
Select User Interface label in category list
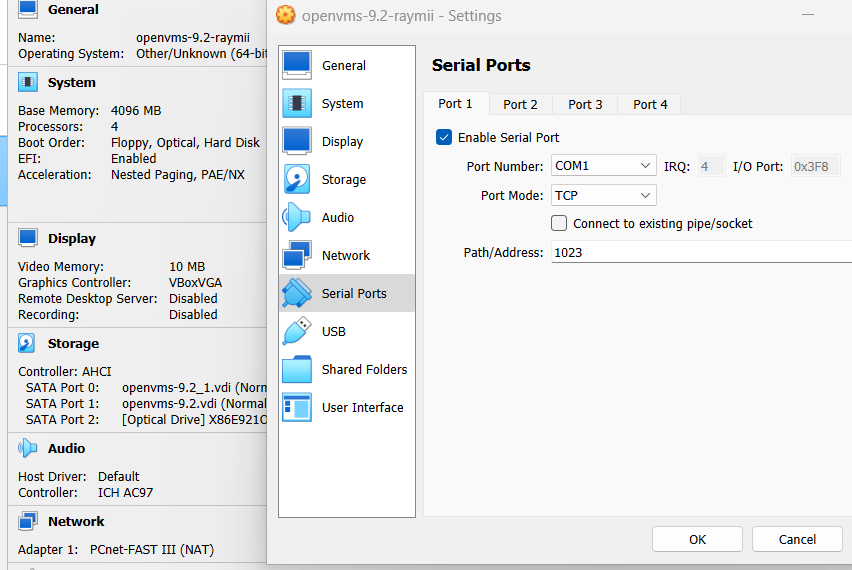point(362,408)
